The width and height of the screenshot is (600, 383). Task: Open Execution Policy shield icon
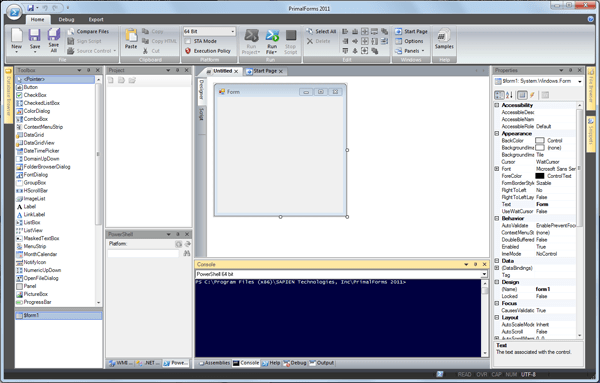click(188, 51)
